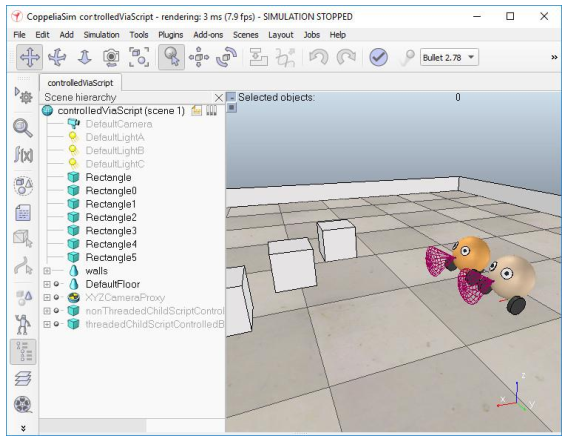The height and width of the screenshot is (442, 570).
Task: Open the simulation settings gear icon
Action: (x=23, y=95)
